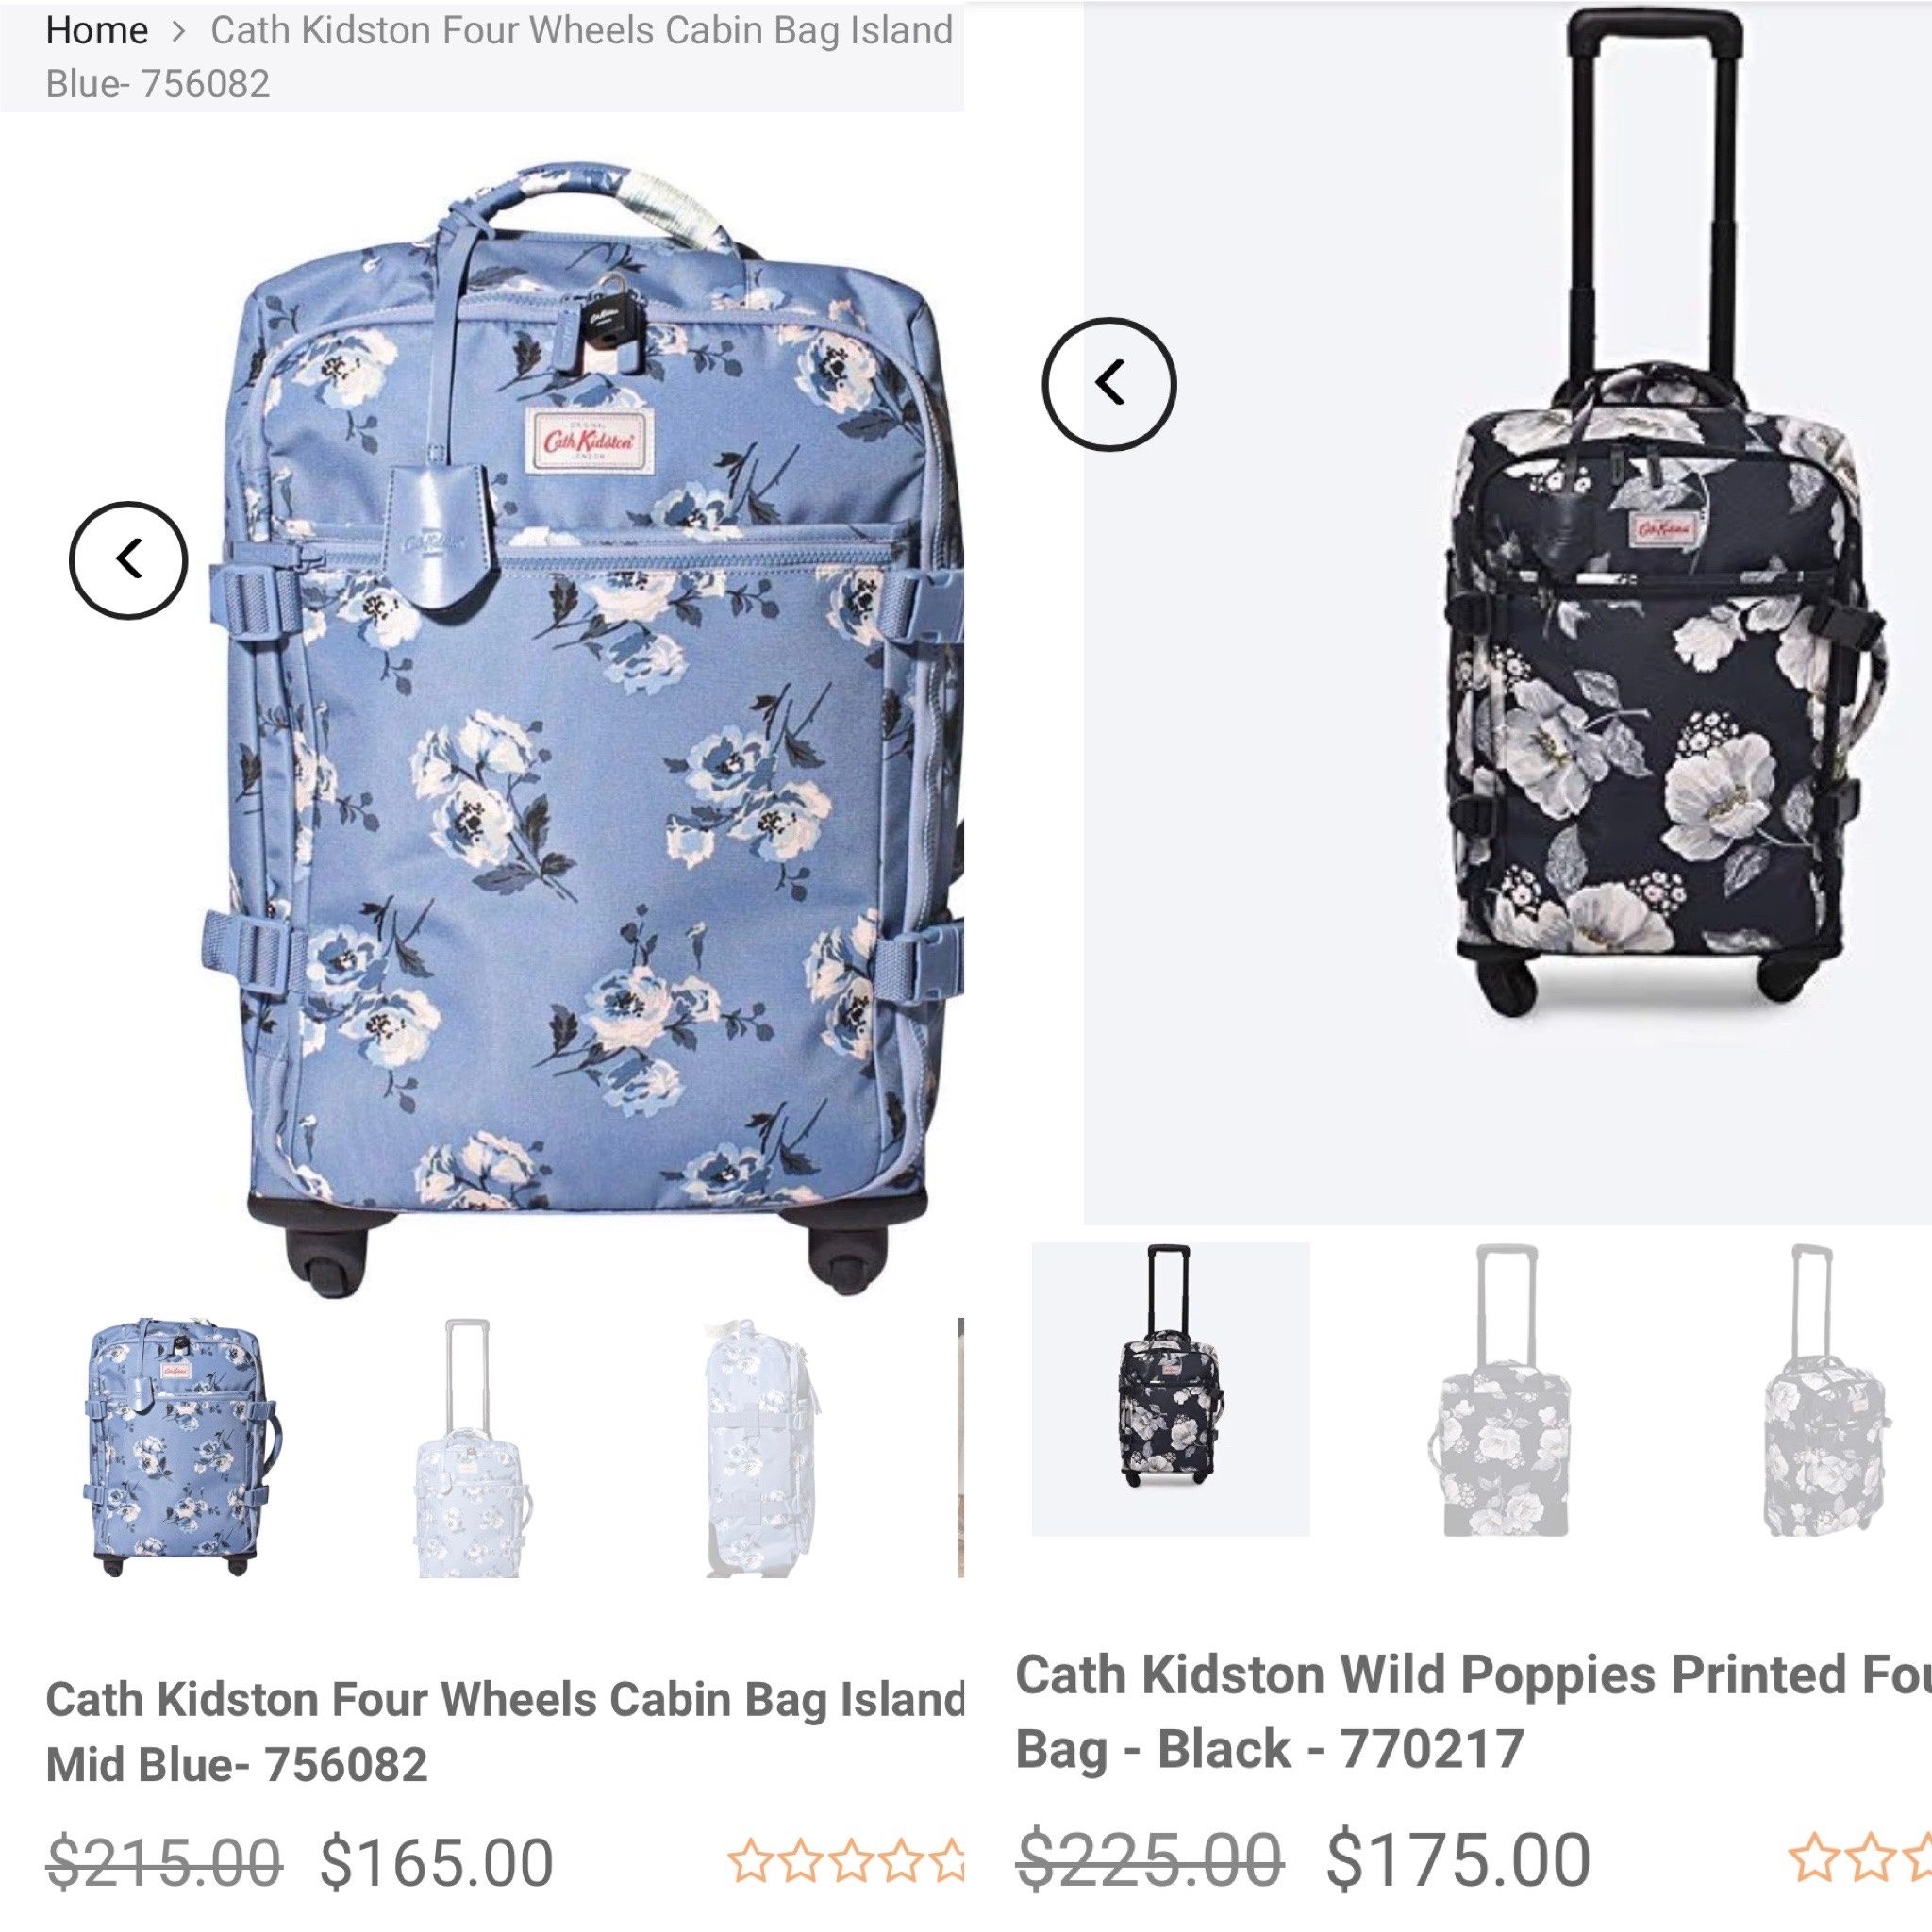Click the breadcrumb chevron separator after Home
The width and height of the screenshot is (1932, 1932).
pos(179,31)
